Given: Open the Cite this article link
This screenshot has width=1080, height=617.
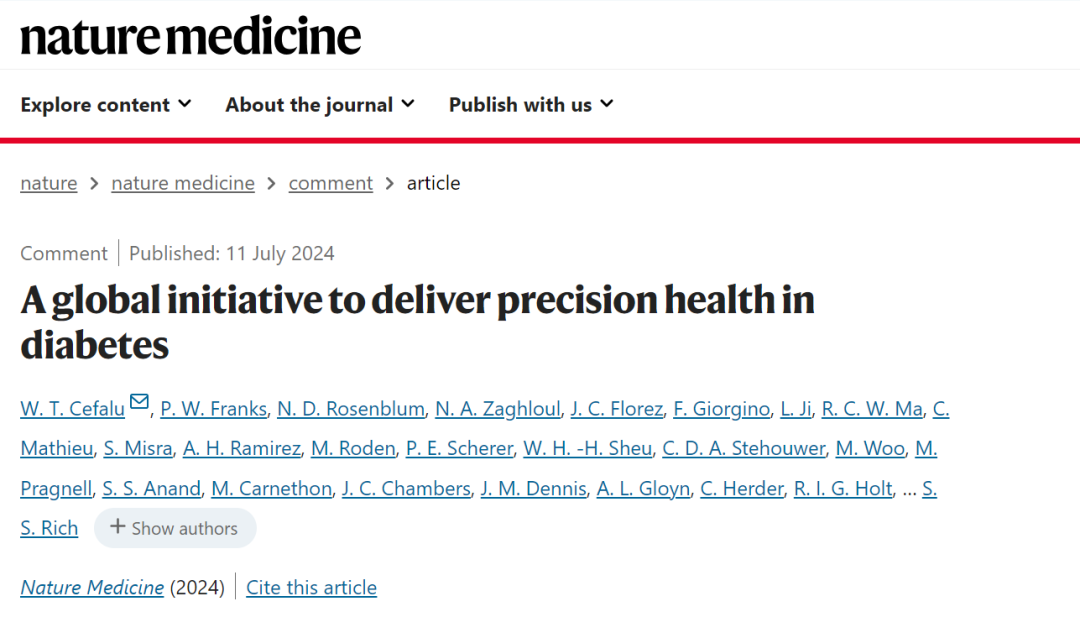Looking at the screenshot, I should [x=311, y=587].
